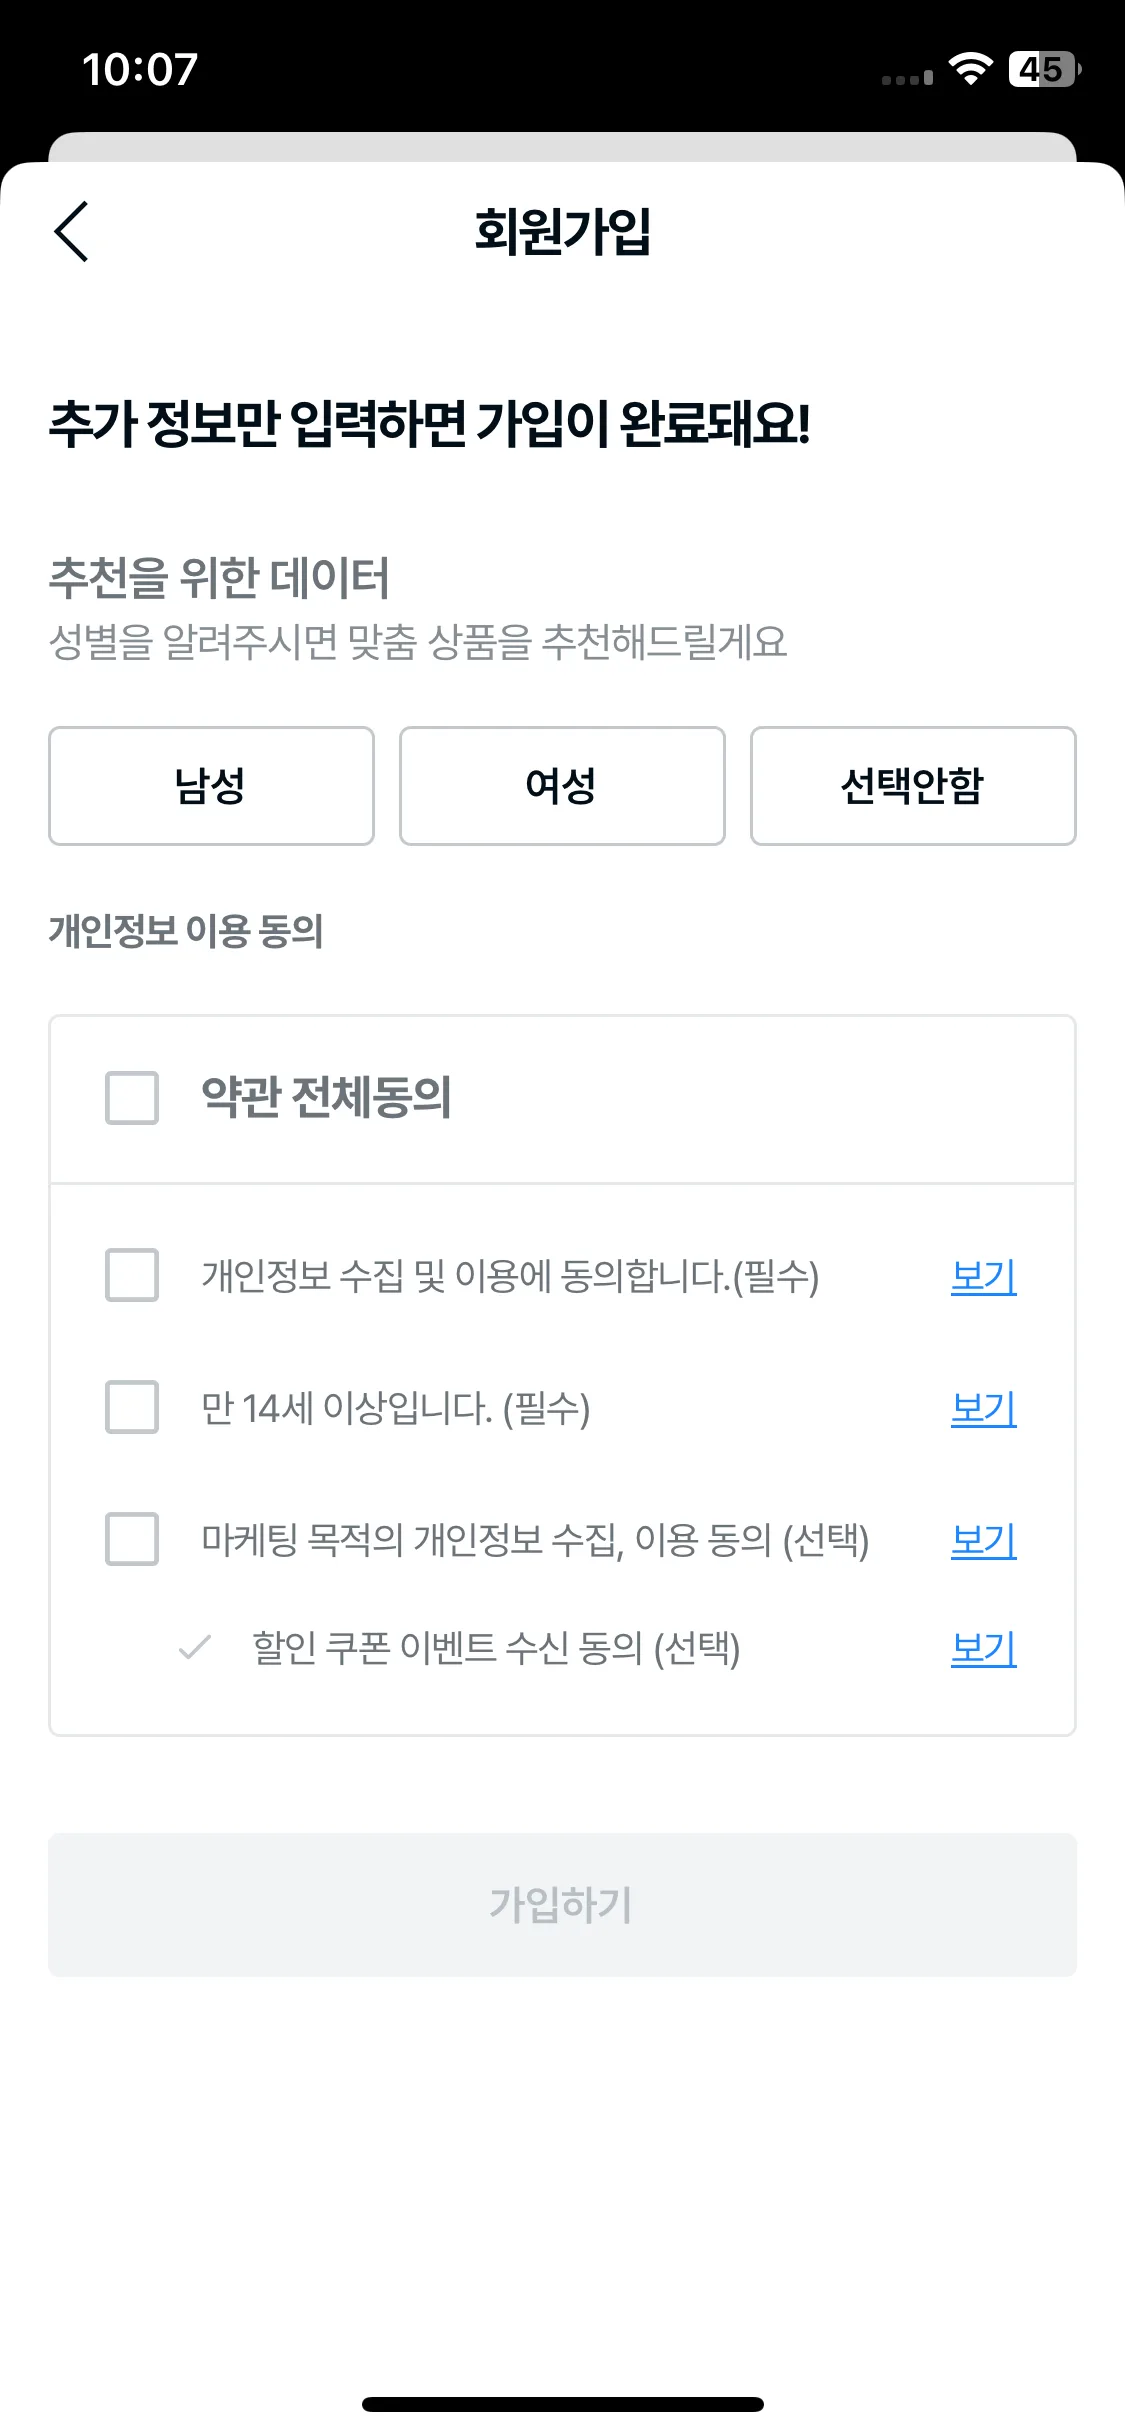The image size is (1125, 2436).
Task: Open 보기 link for 마케팅 목적 동의
Action: (984, 1540)
